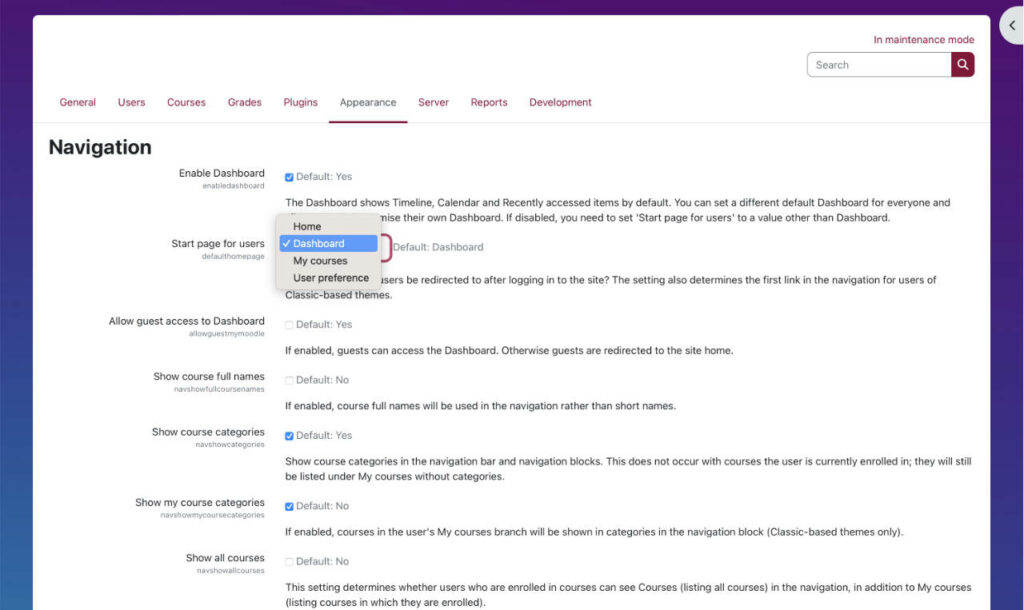1024x610 pixels.
Task: Switch to the Grades tab
Action: point(244,102)
